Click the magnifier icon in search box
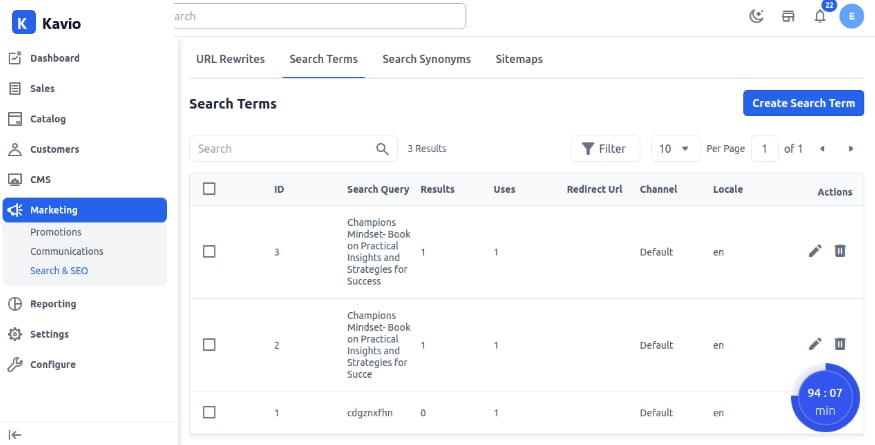Screen dimensions: 875x445 [x=382, y=149]
